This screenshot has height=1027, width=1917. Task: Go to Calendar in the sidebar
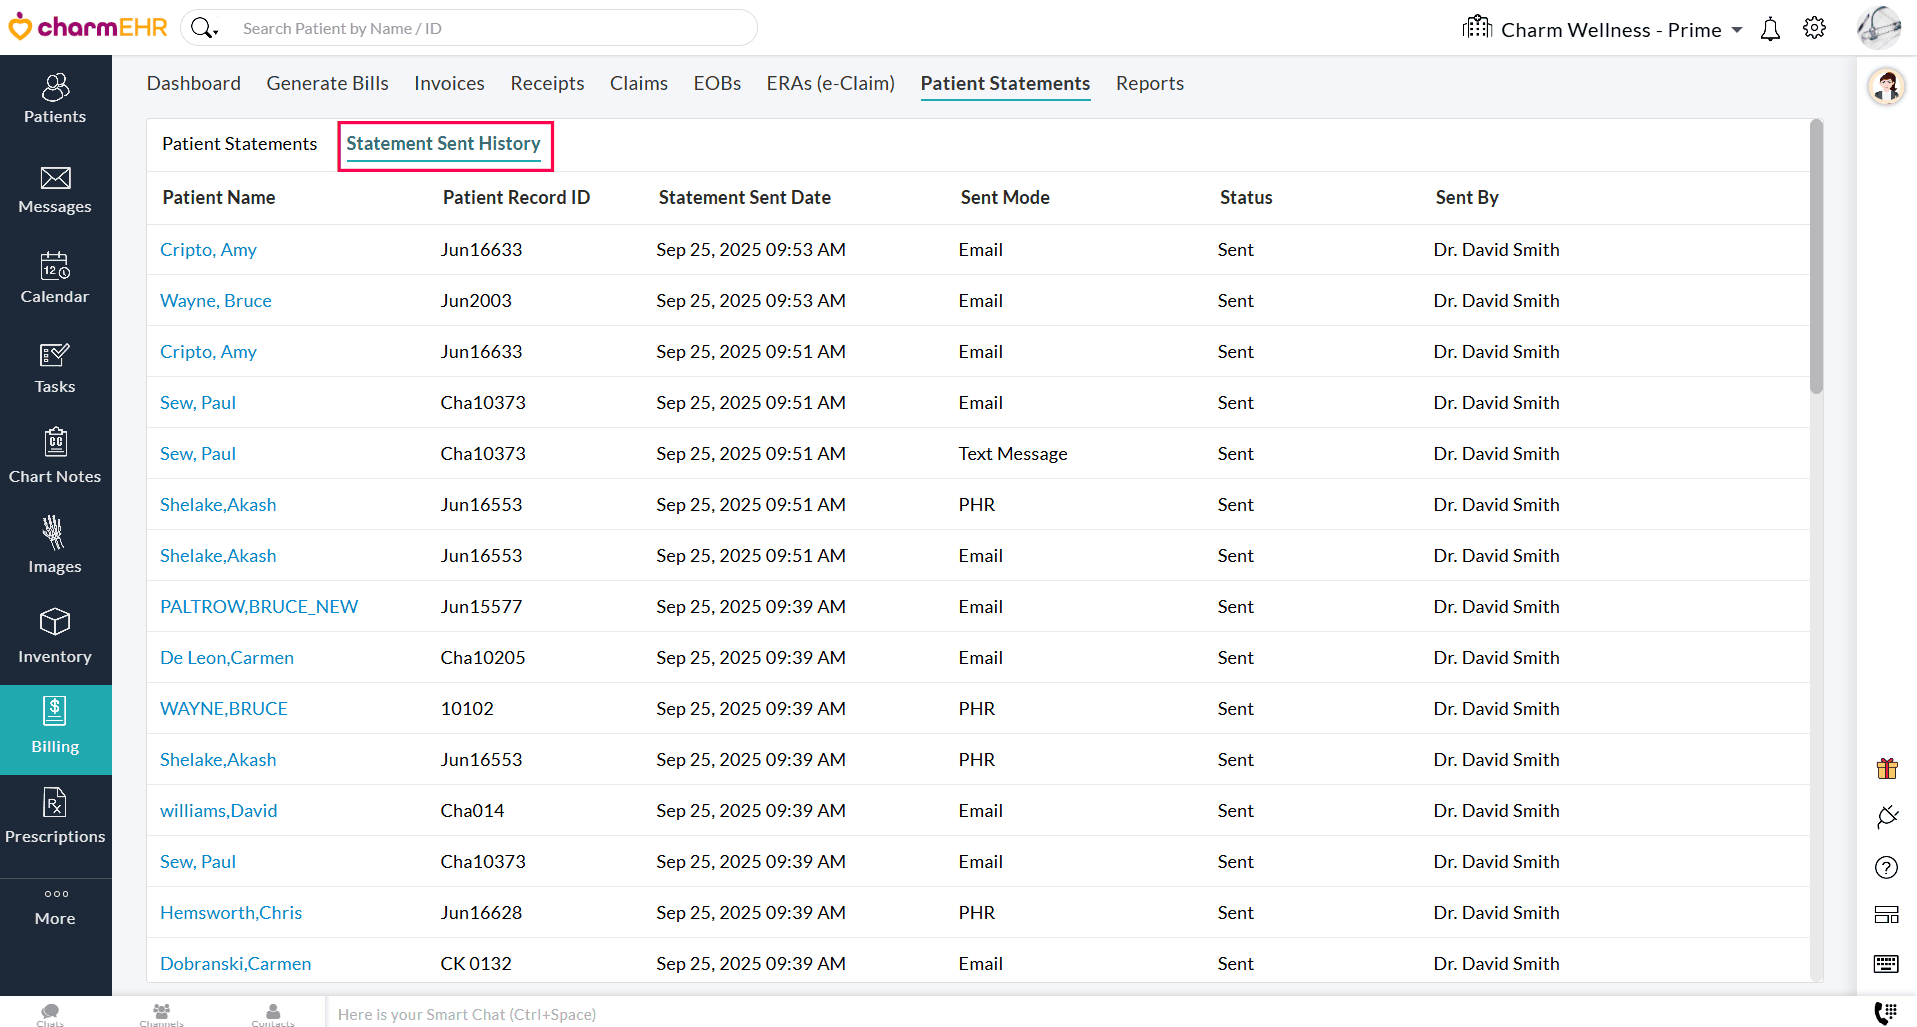(55, 279)
